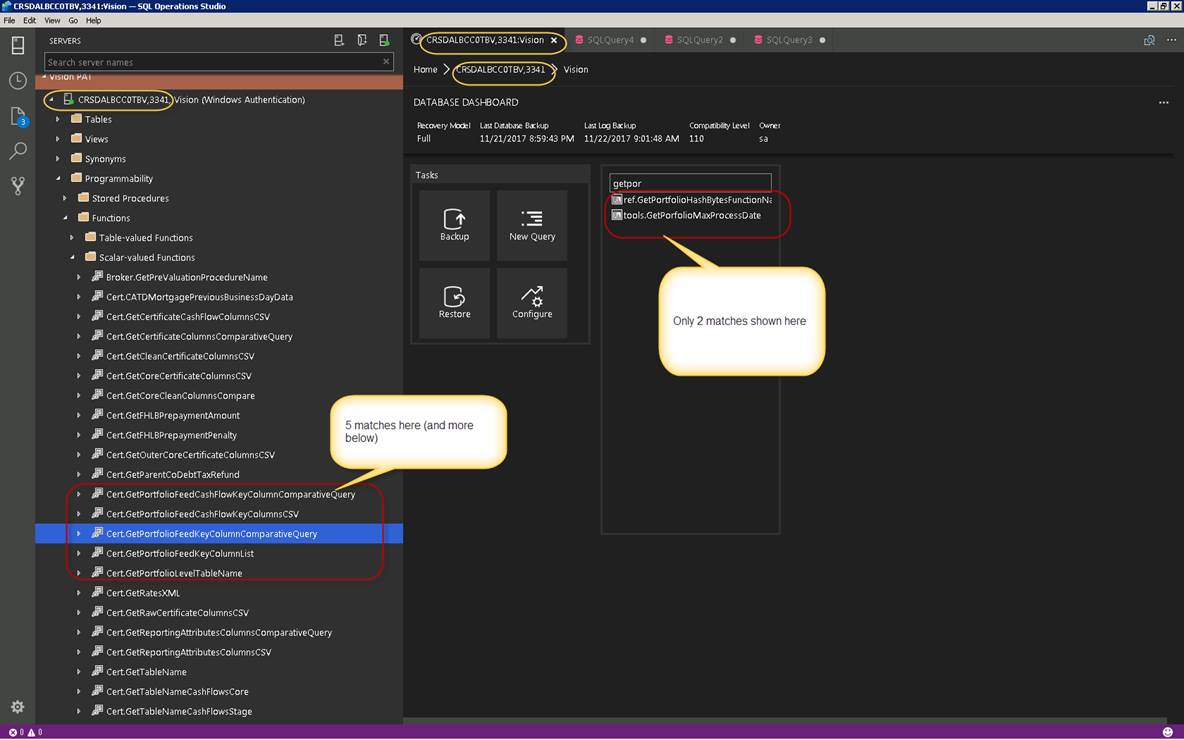Image resolution: width=1184 pixels, height=740 pixels.
Task: Open the editor ellipsis actions menu
Action: (1172, 40)
